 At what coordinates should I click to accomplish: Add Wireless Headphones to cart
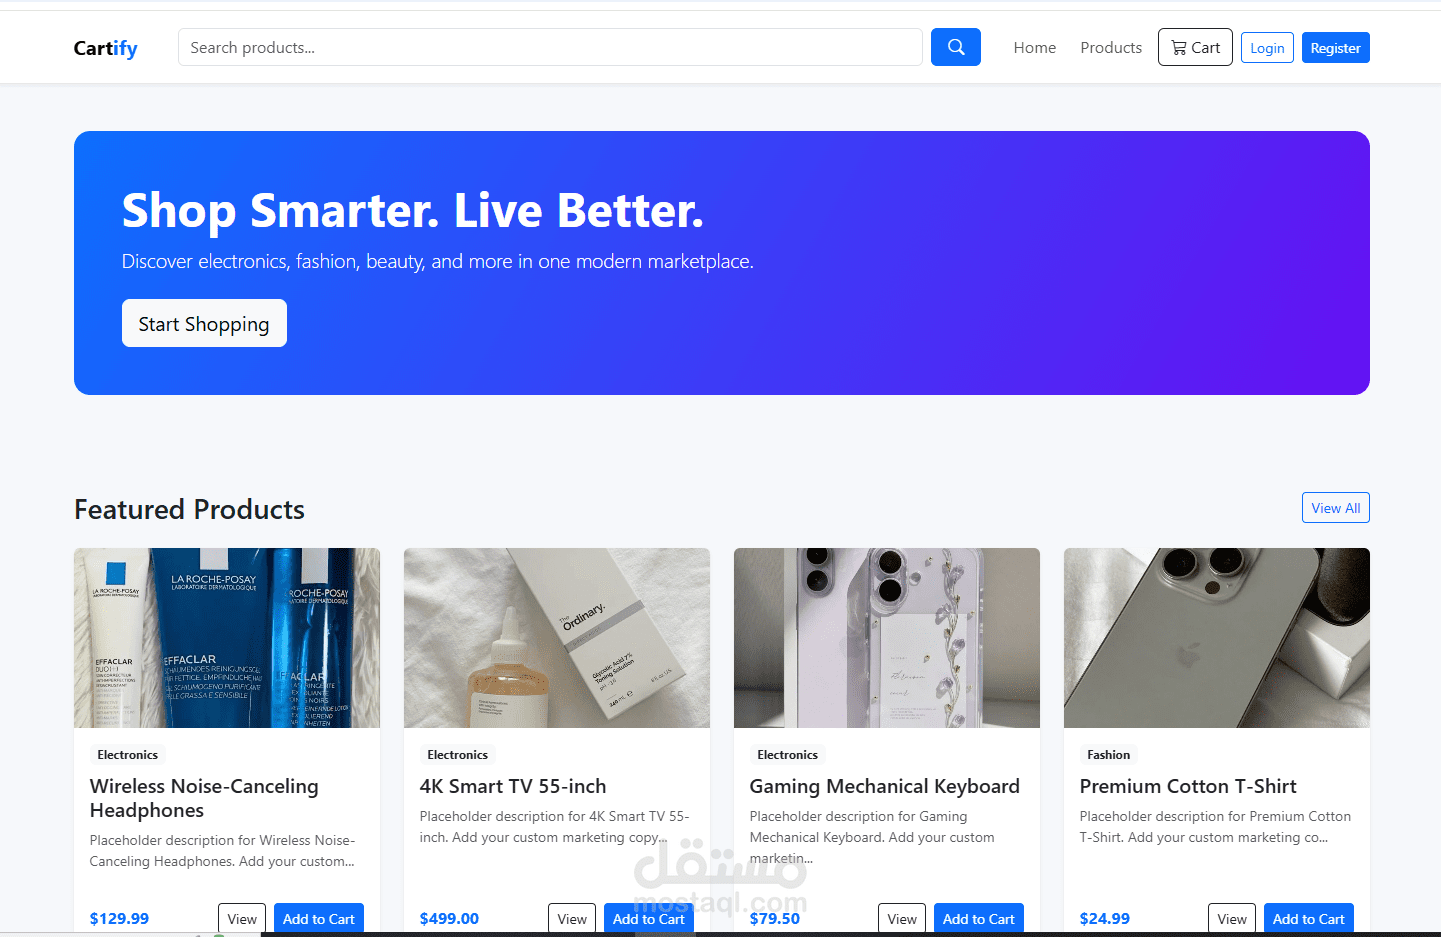click(318, 918)
